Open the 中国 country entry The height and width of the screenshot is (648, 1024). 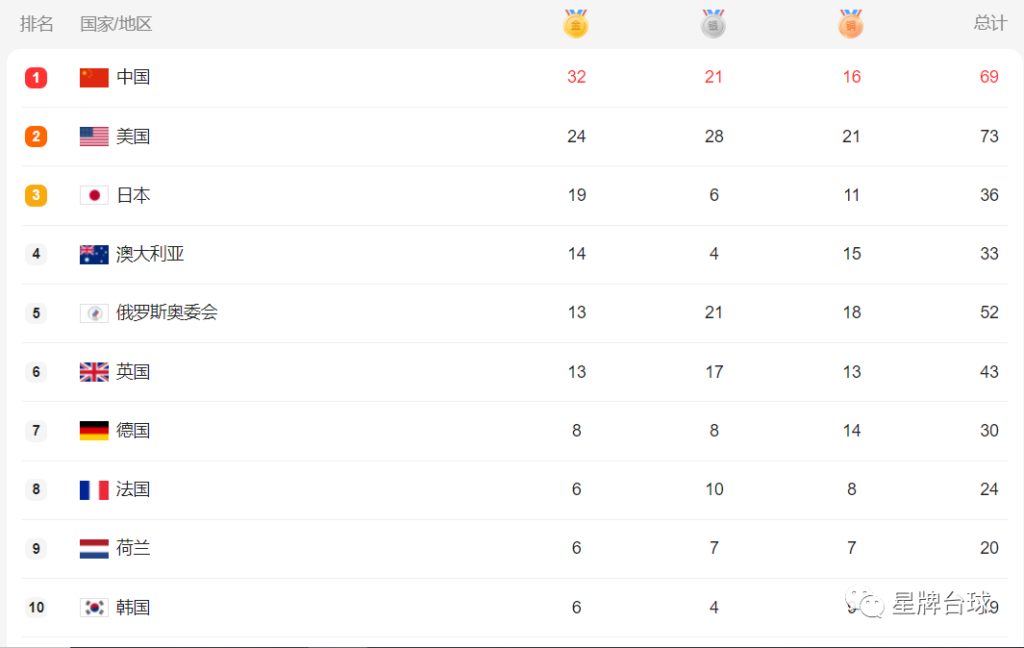[x=133, y=77]
